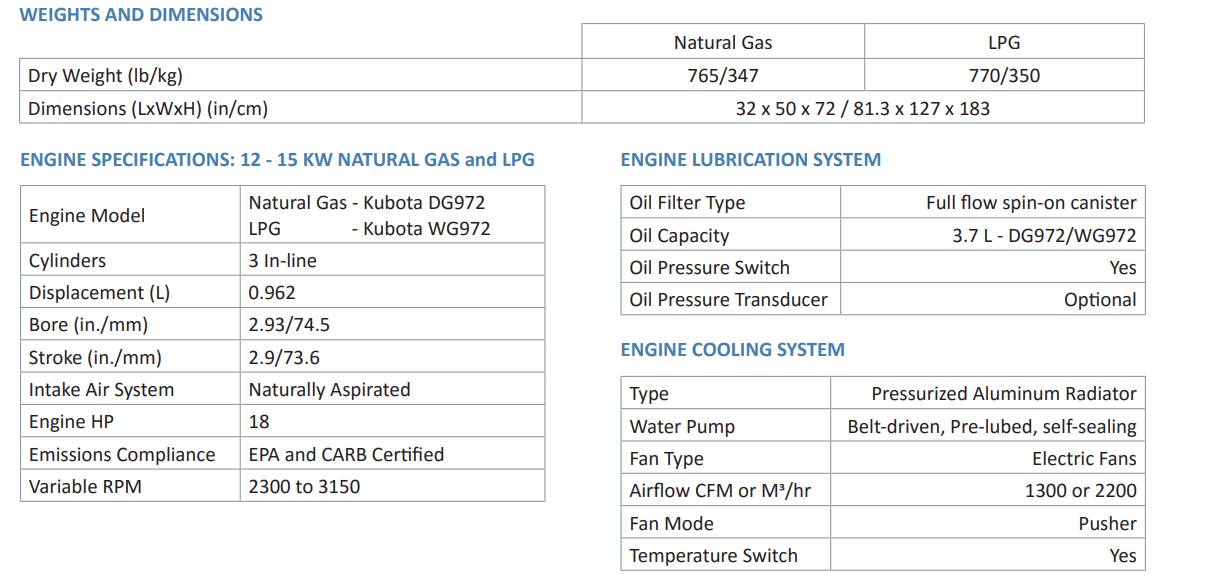The image size is (1216, 584).
Task: Select the Full flow spin-on canister value
Action: coord(1031,203)
